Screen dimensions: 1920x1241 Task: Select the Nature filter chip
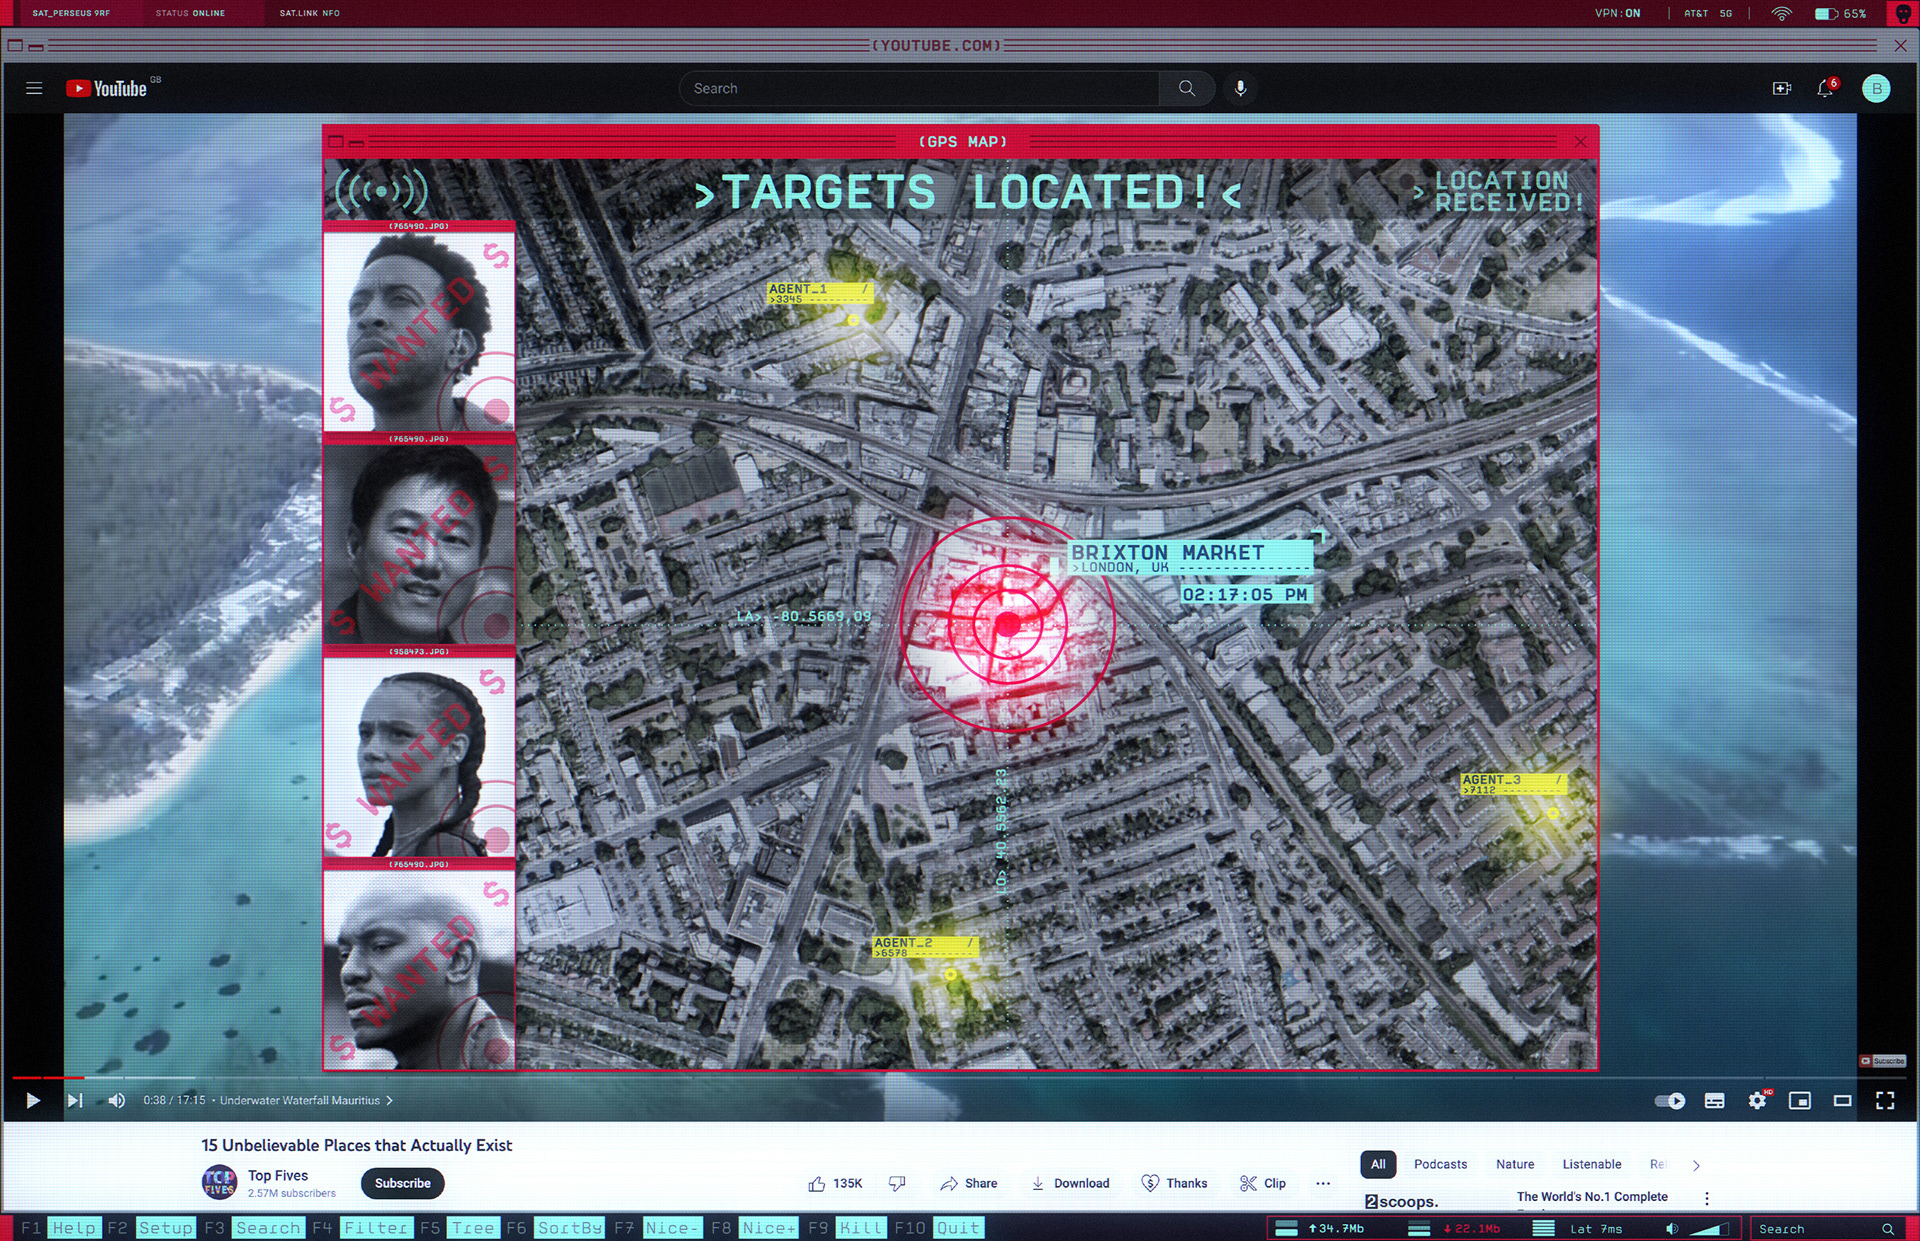coord(1515,1164)
